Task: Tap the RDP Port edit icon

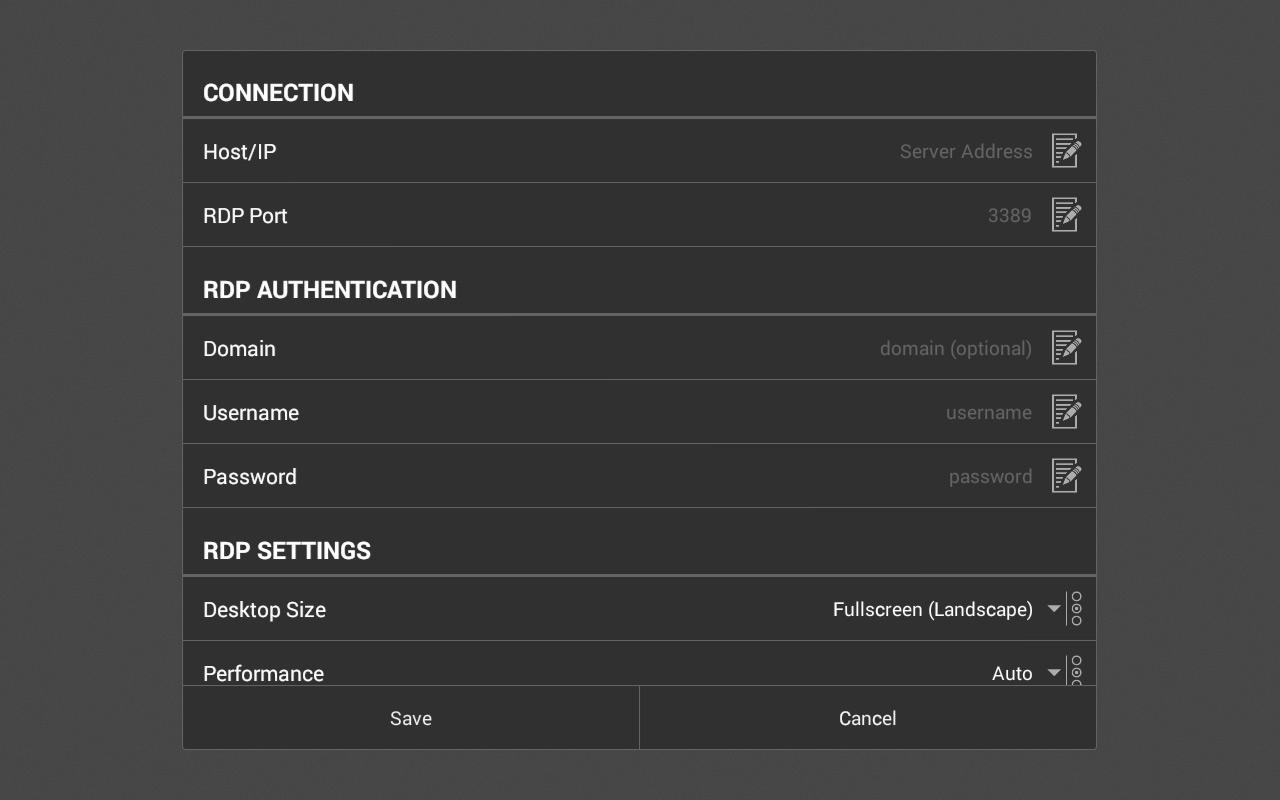Action: (x=1066, y=215)
